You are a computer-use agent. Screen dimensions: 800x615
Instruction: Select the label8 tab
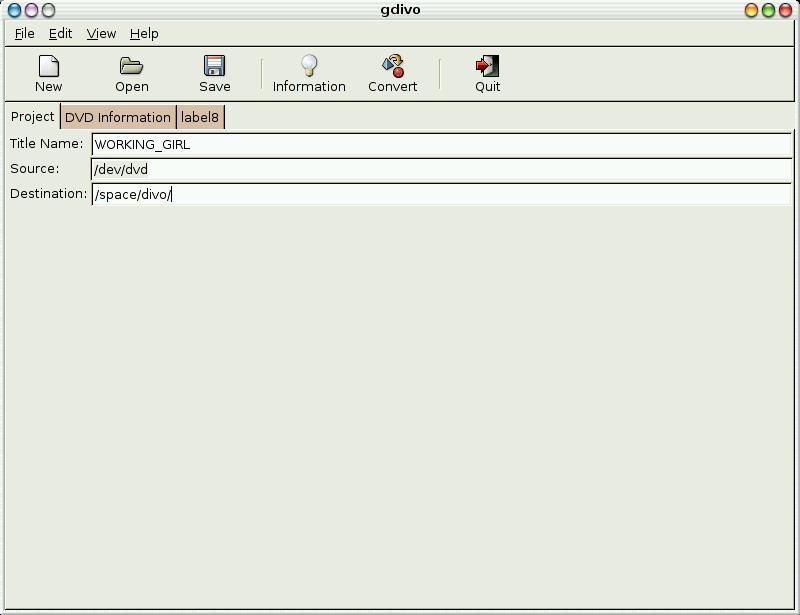(199, 117)
